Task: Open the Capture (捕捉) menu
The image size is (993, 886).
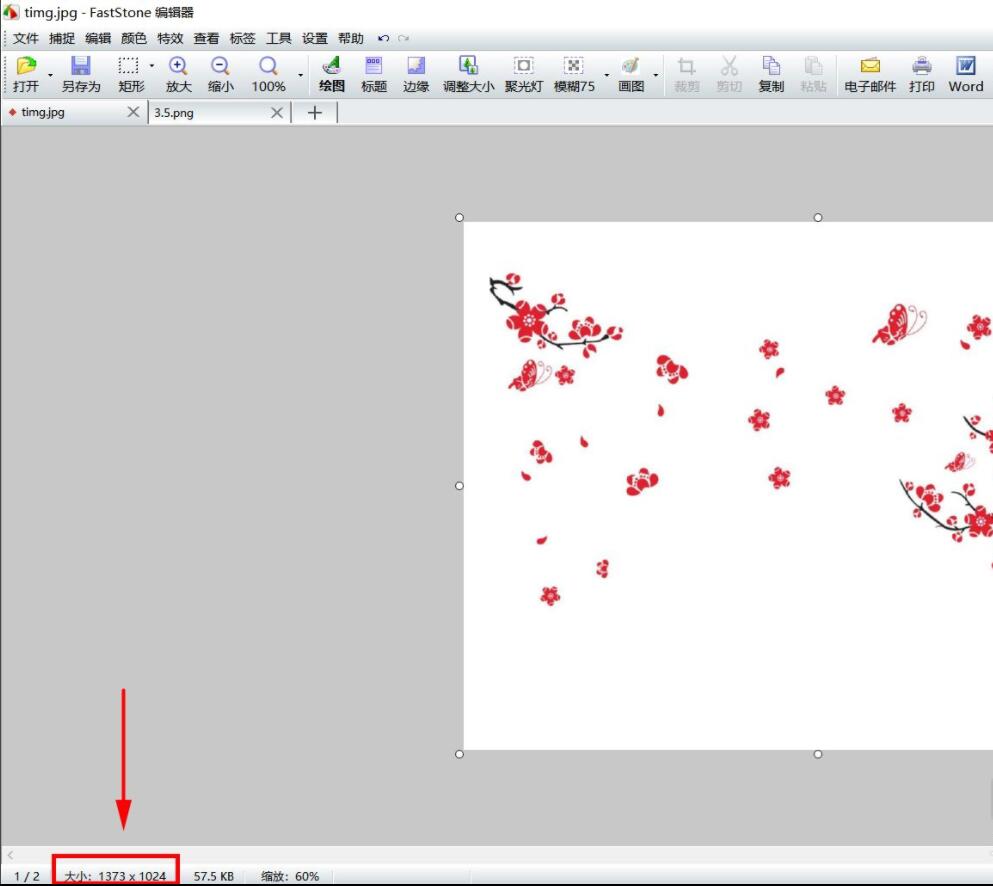Action: 62,39
